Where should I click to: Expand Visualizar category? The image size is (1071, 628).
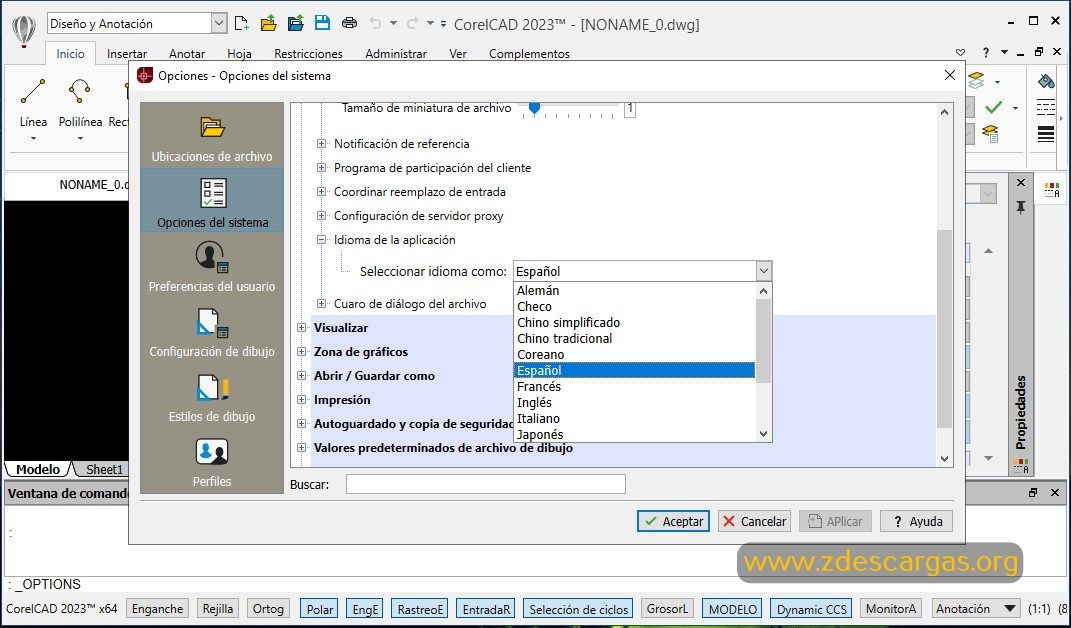point(301,328)
